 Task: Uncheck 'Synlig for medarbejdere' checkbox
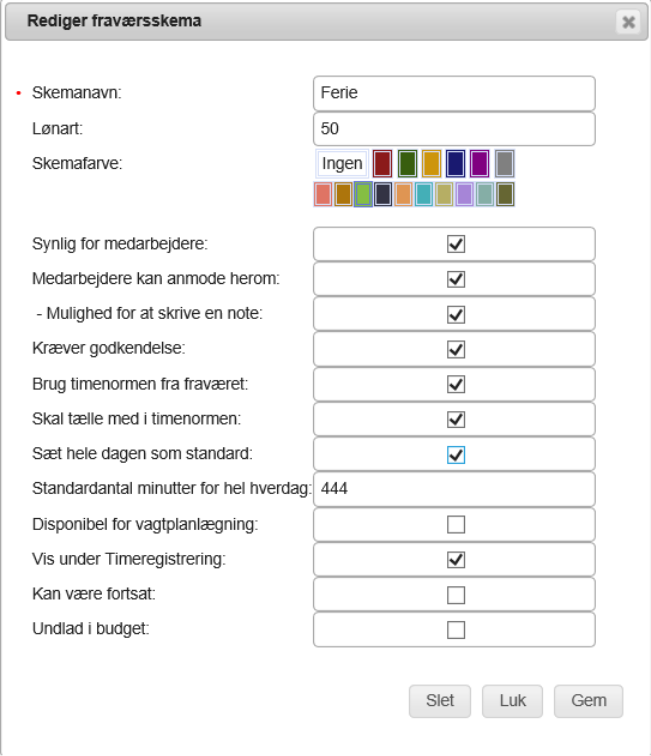(x=456, y=244)
